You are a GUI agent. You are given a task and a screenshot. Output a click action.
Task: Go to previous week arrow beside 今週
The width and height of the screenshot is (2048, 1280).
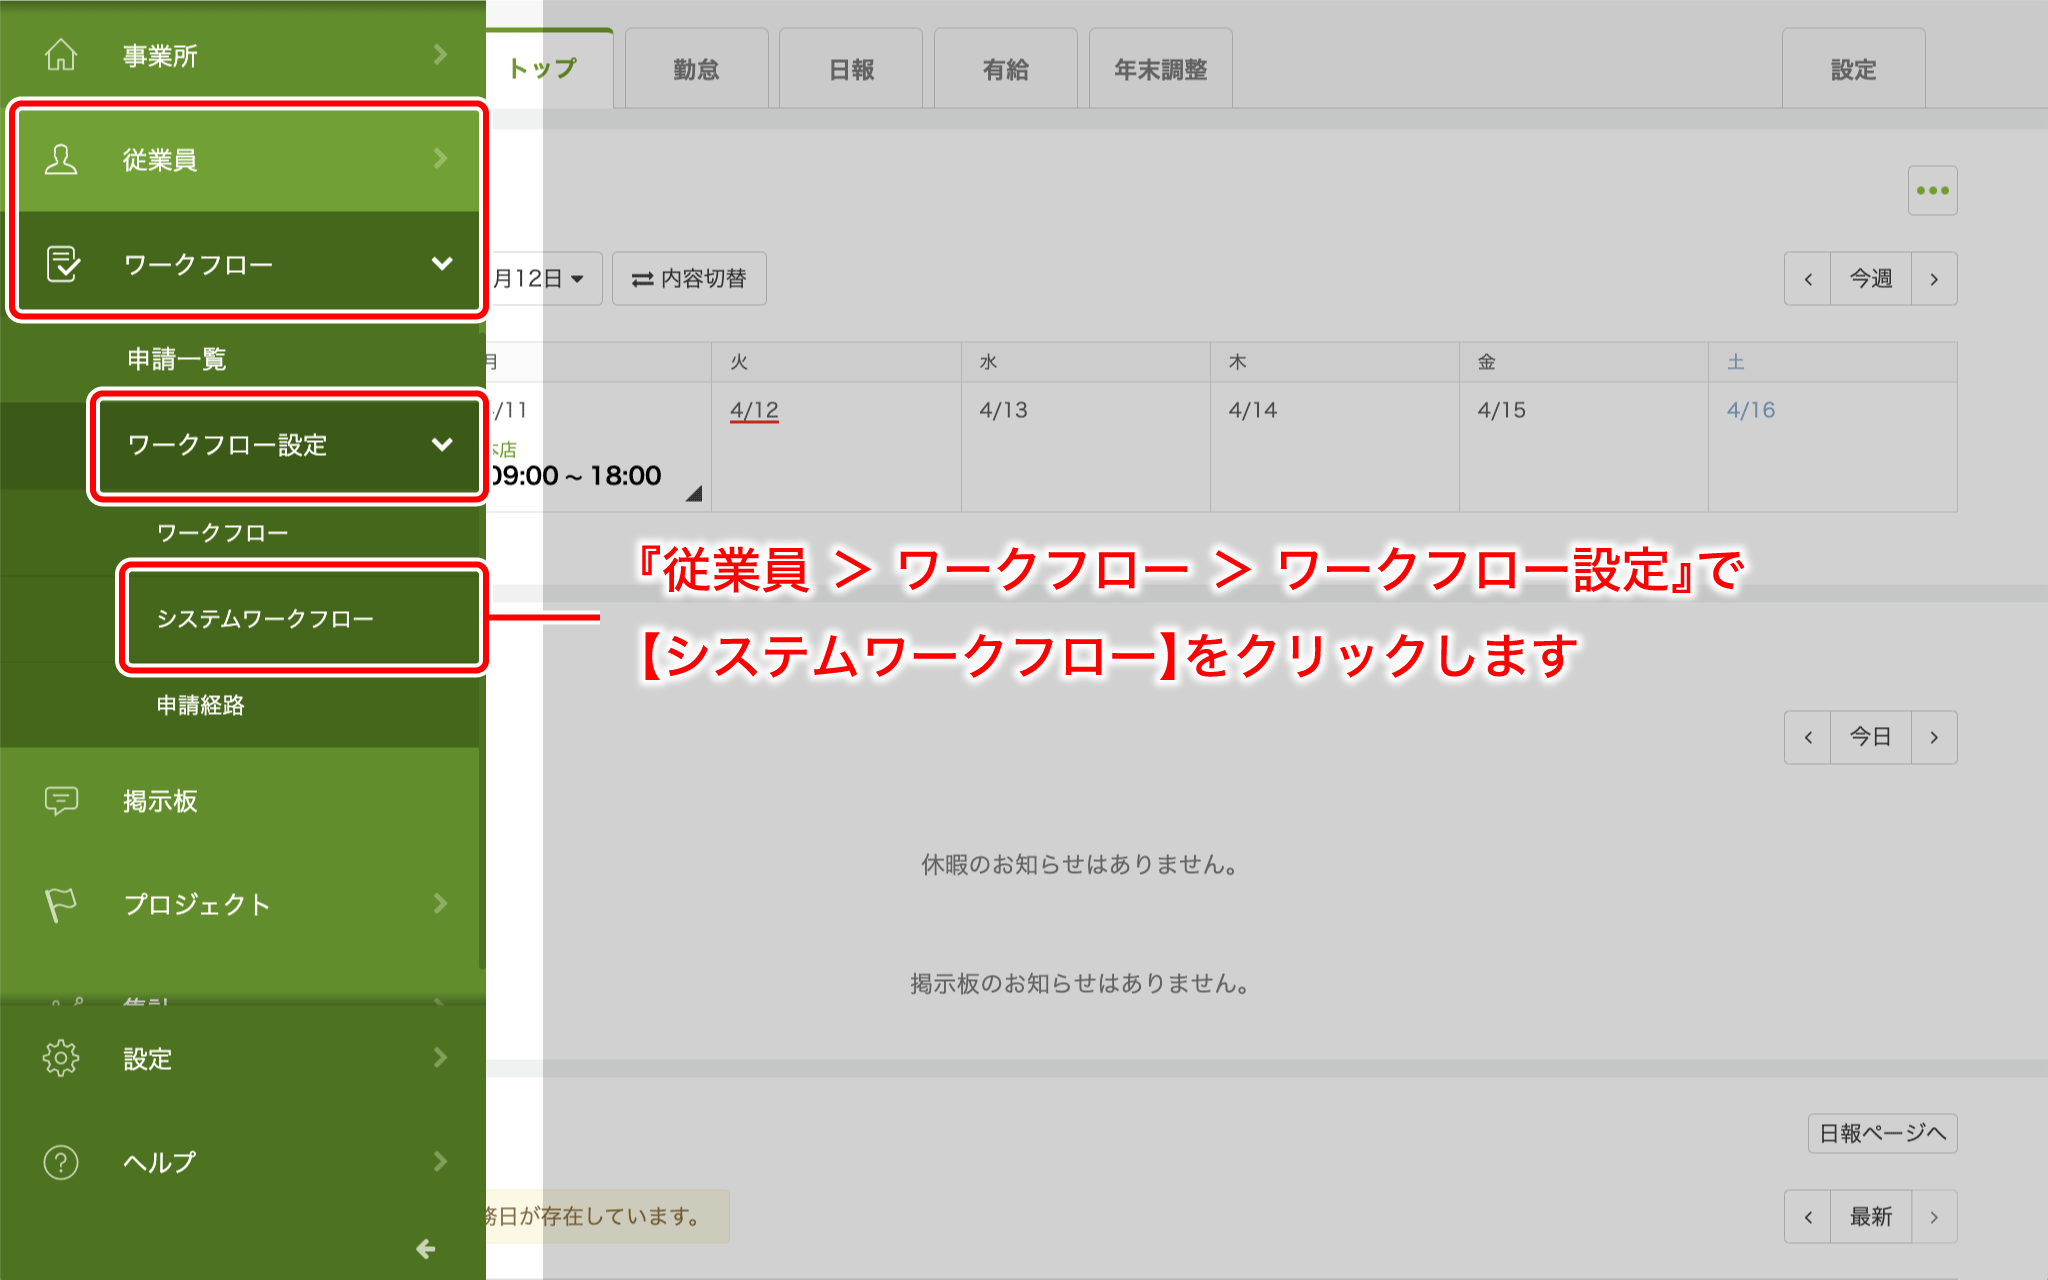(x=1808, y=279)
